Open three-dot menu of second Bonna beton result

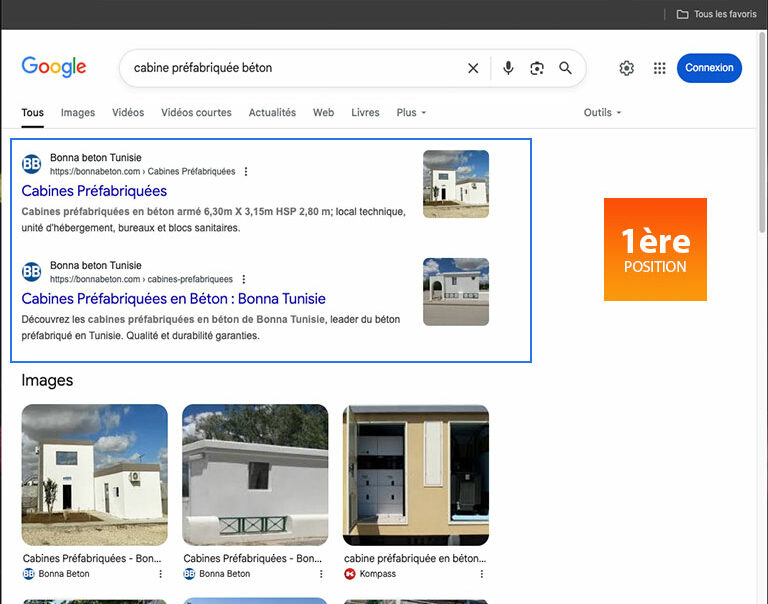(x=243, y=280)
